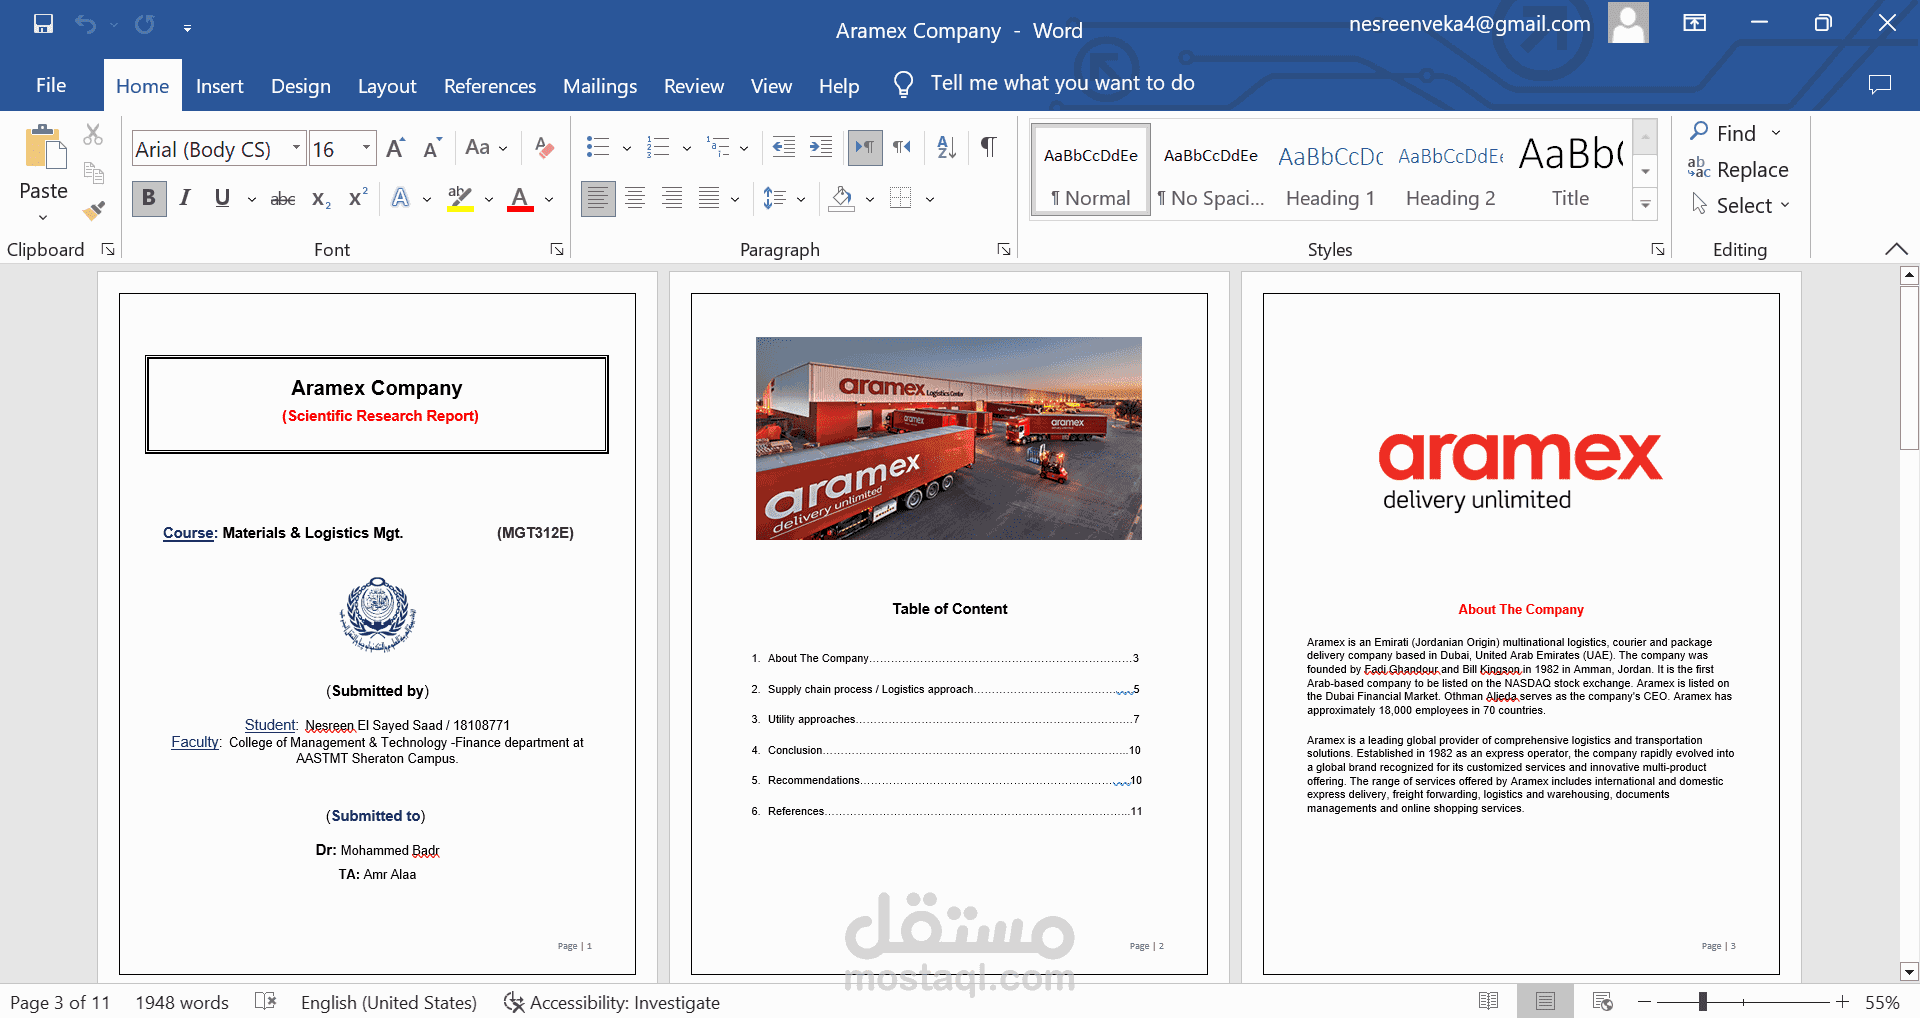The image size is (1920, 1018).
Task: Open the Comments pane icon
Action: click(1880, 84)
